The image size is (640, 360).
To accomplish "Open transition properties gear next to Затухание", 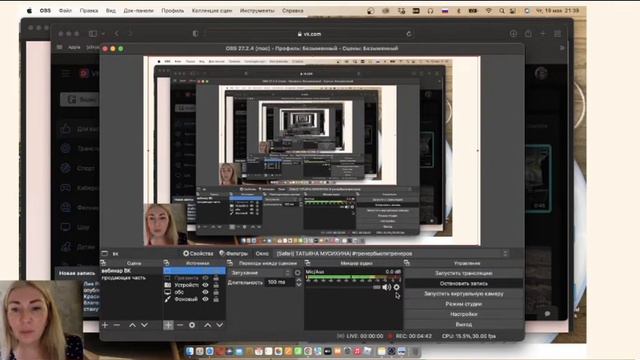I will point(297,273).
